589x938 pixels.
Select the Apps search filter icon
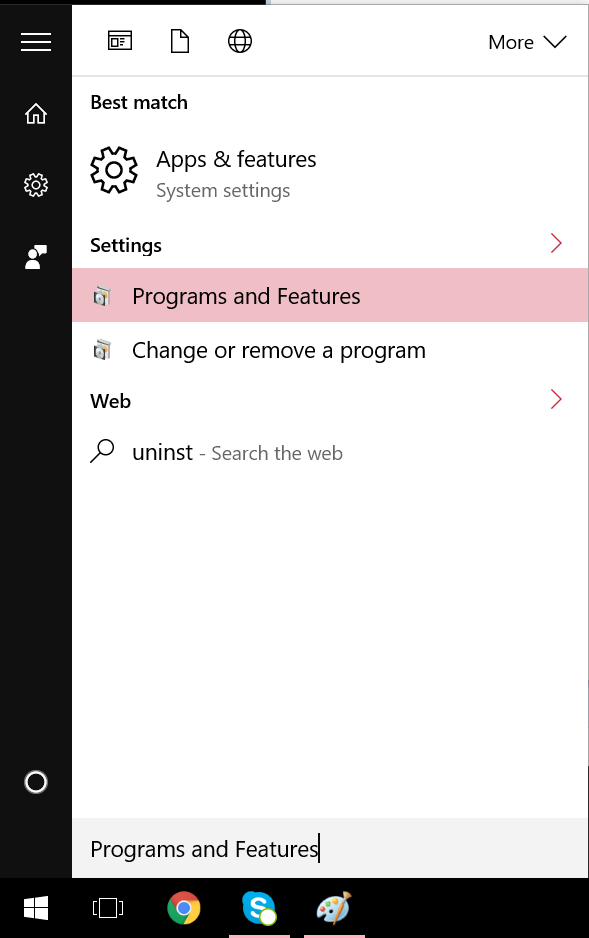point(119,41)
